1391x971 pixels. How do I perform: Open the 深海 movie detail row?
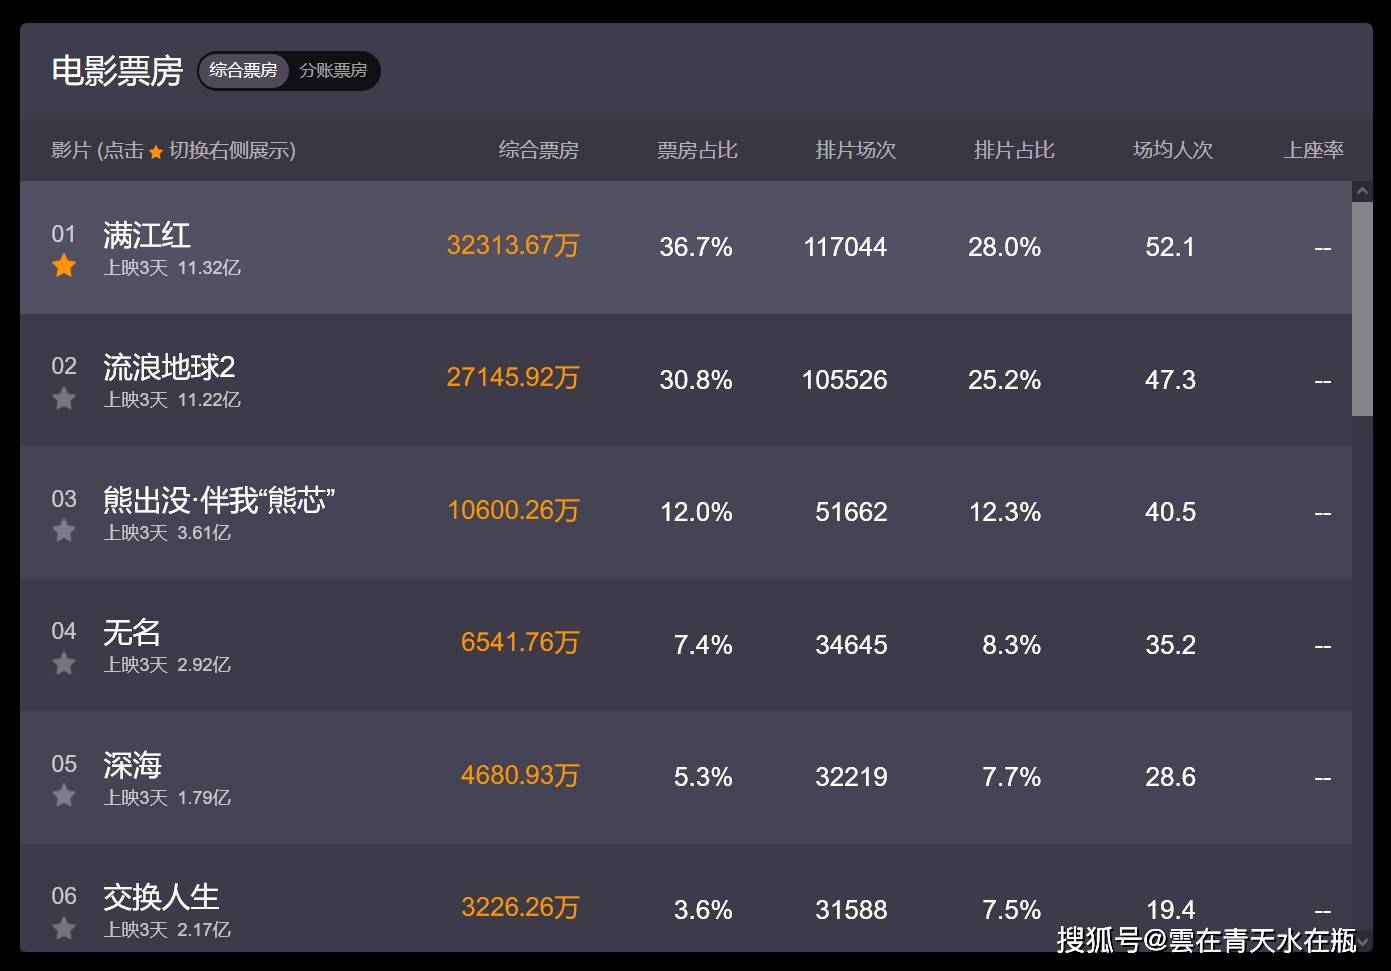(131, 766)
